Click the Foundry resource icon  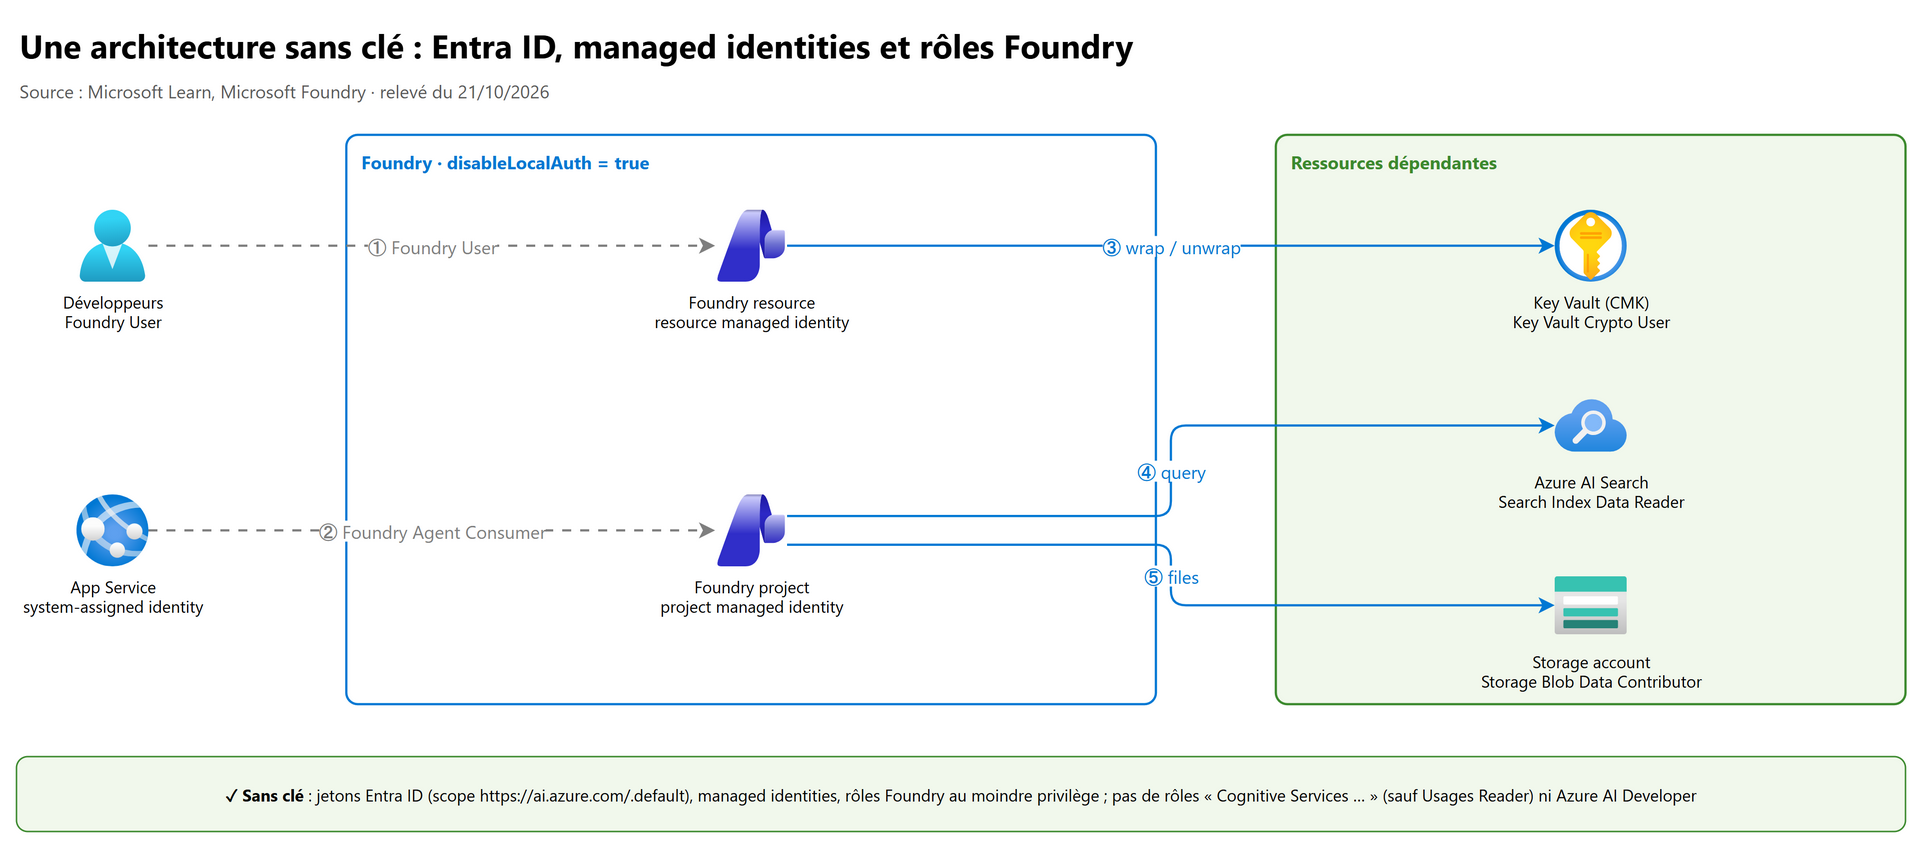click(x=751, y=246)
